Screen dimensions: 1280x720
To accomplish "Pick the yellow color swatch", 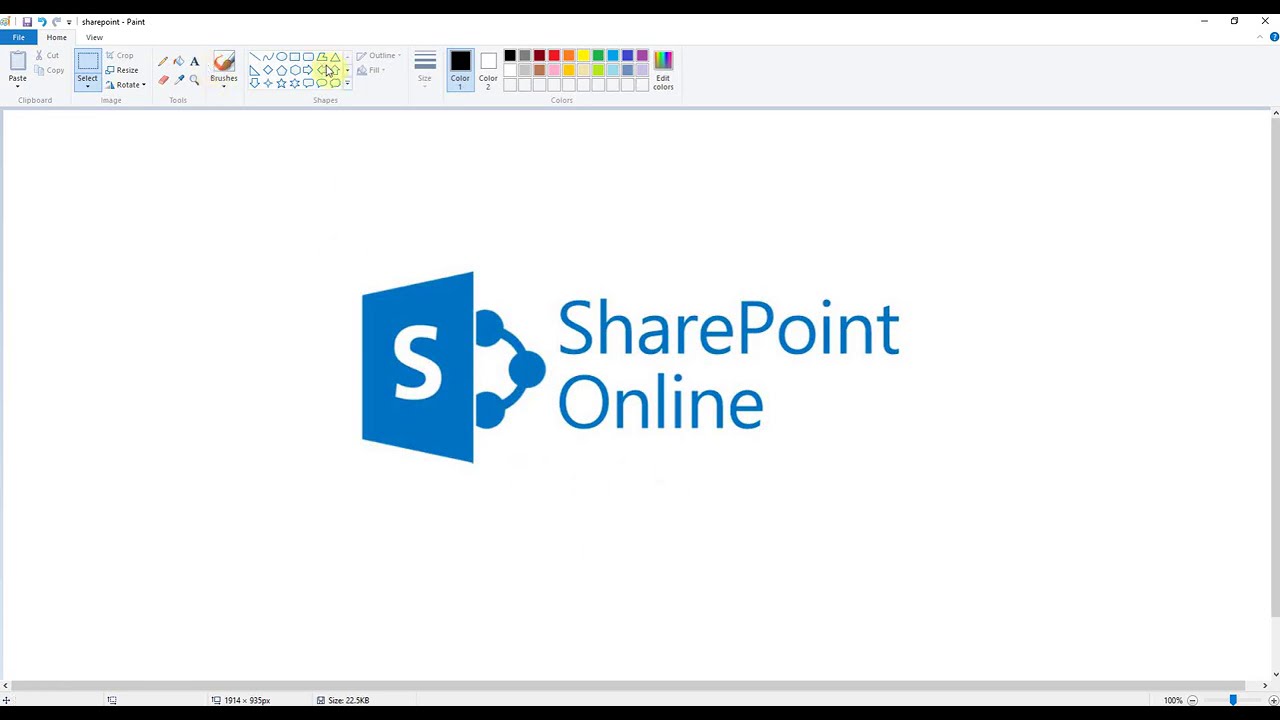I will [x=583, y=55].
